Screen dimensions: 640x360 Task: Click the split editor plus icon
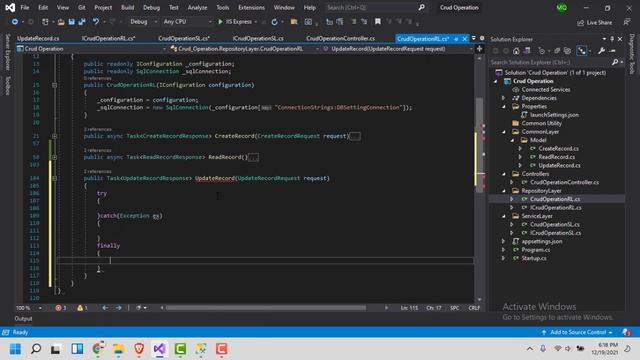click(x=479, y=49)
